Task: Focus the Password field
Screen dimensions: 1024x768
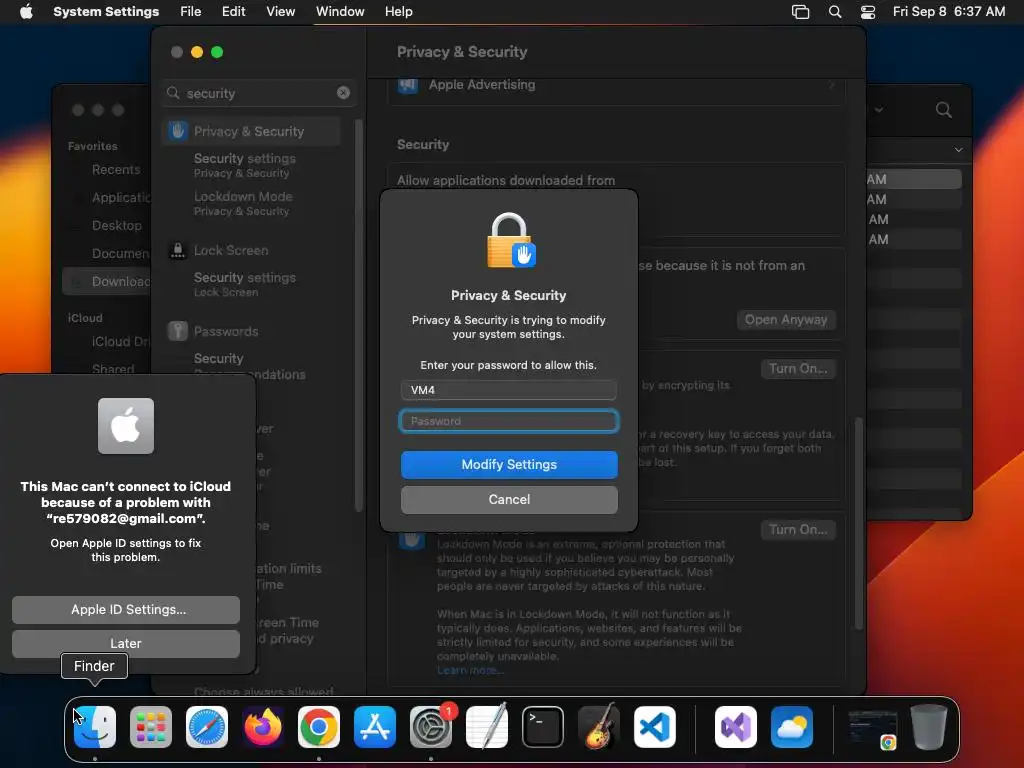Action: [x=509, y=421]
